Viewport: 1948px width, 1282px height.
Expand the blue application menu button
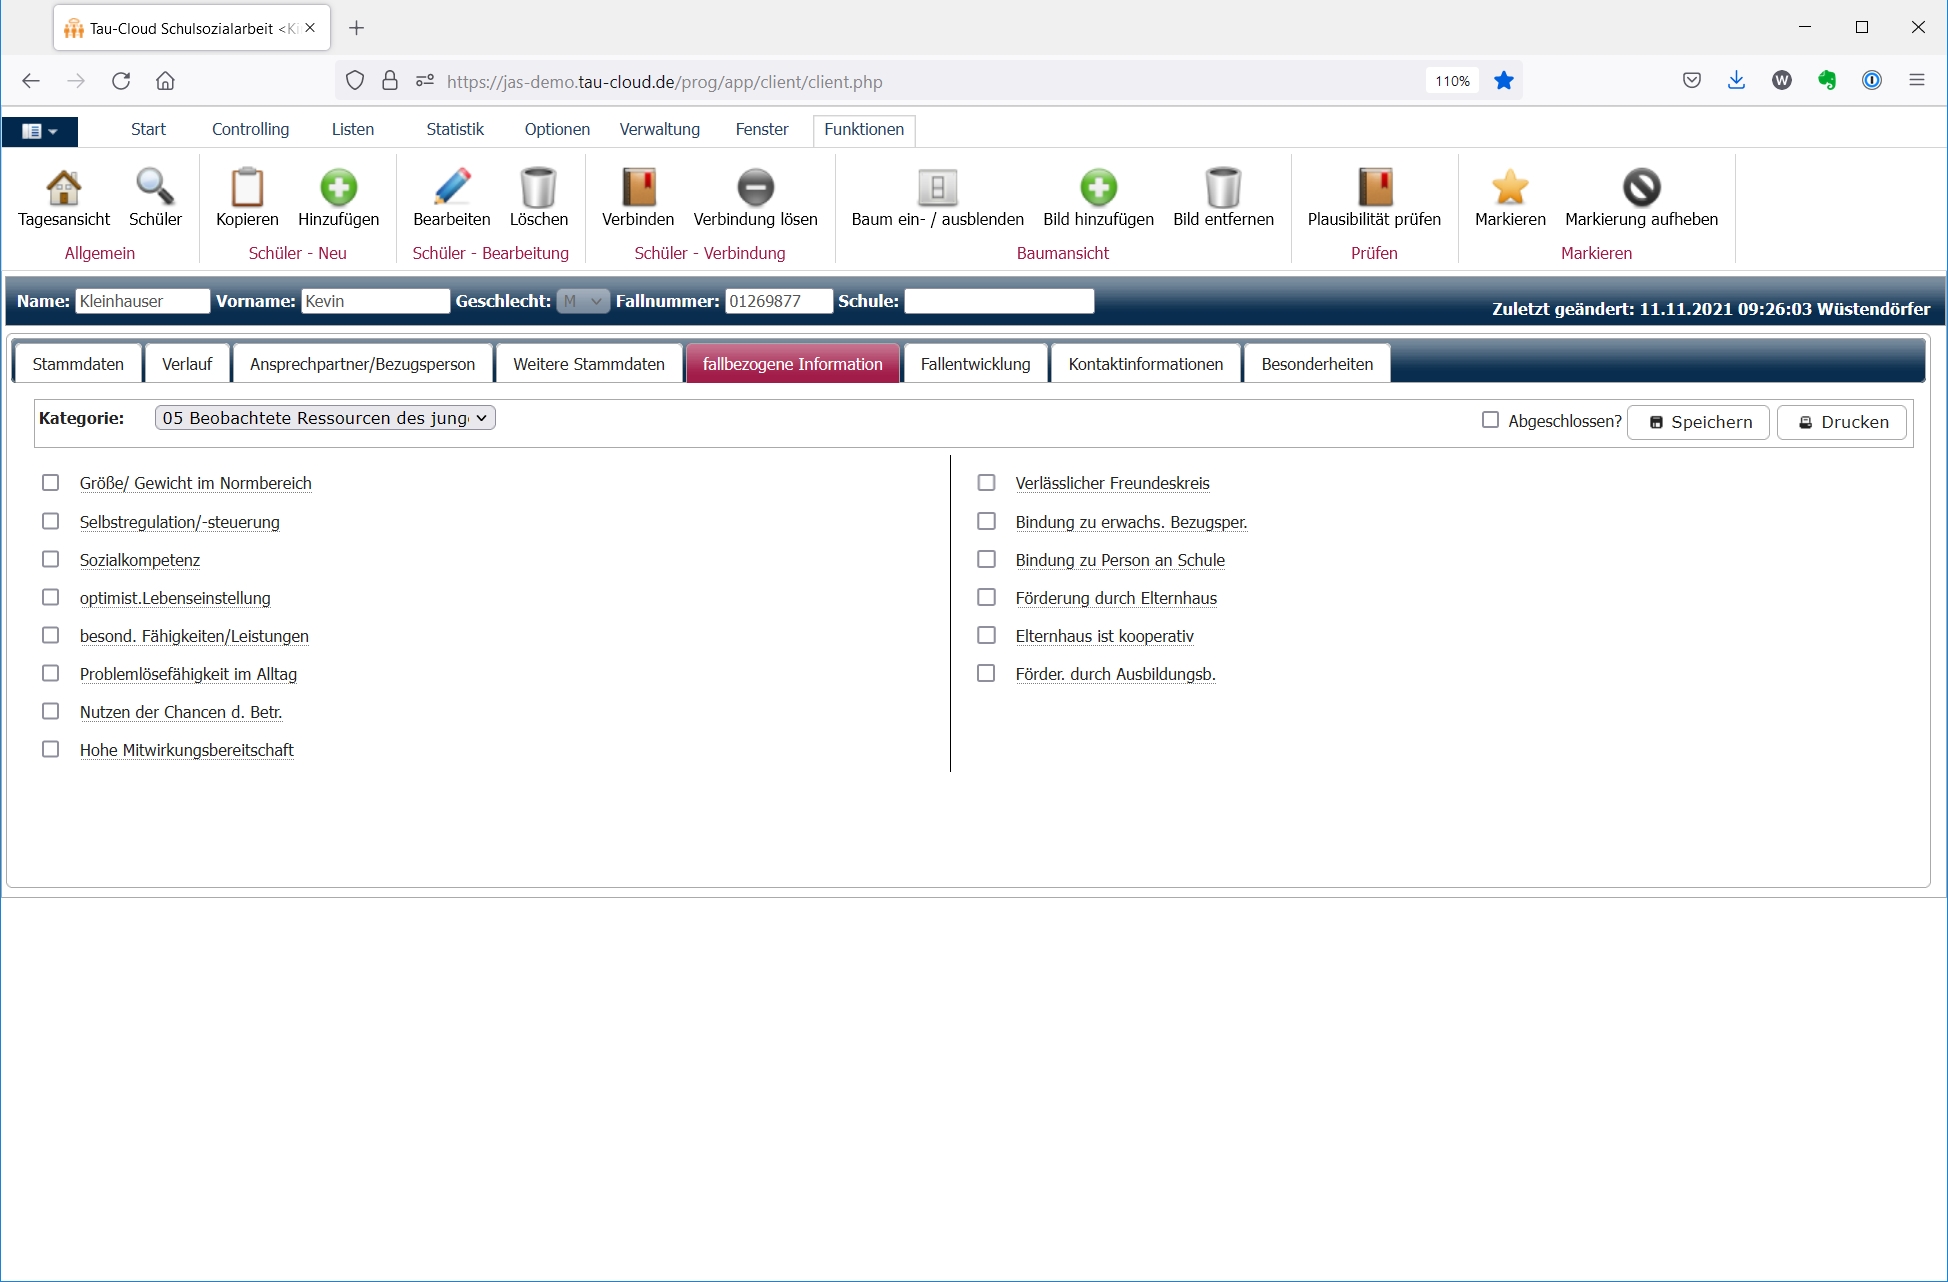click(x=40, y=131)
